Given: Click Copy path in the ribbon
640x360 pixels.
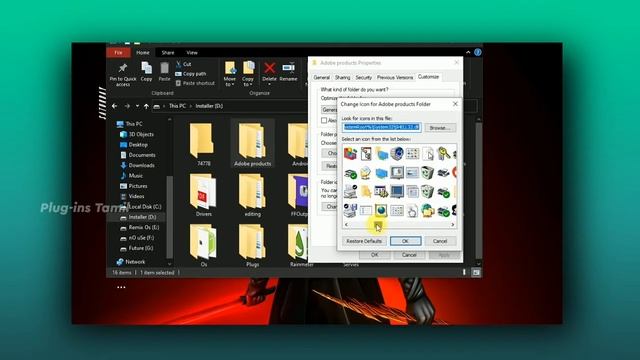Looking at the screenshot, I should 191,73.
